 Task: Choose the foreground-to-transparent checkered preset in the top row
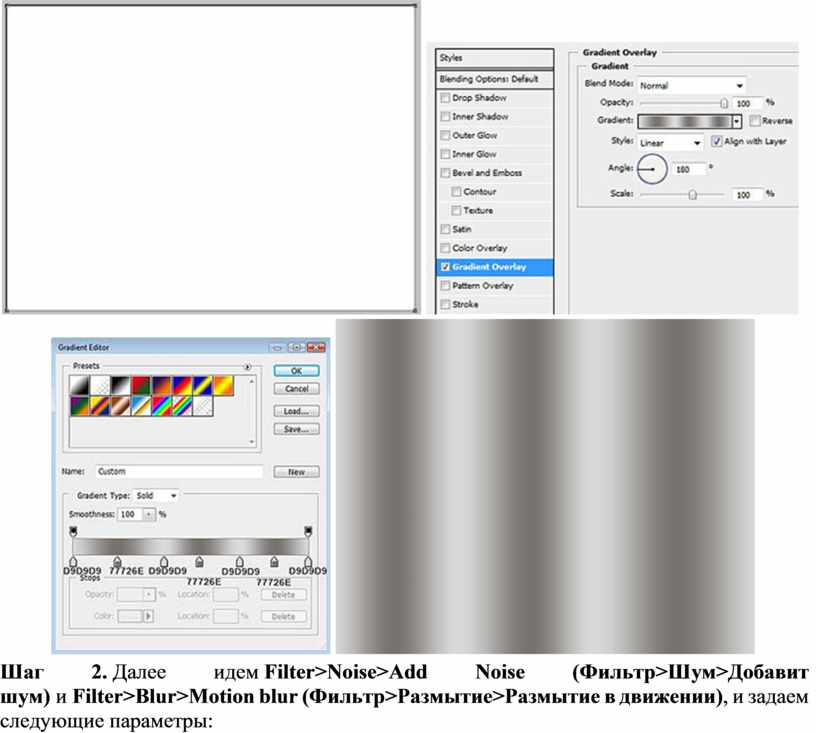coord(100,385)
